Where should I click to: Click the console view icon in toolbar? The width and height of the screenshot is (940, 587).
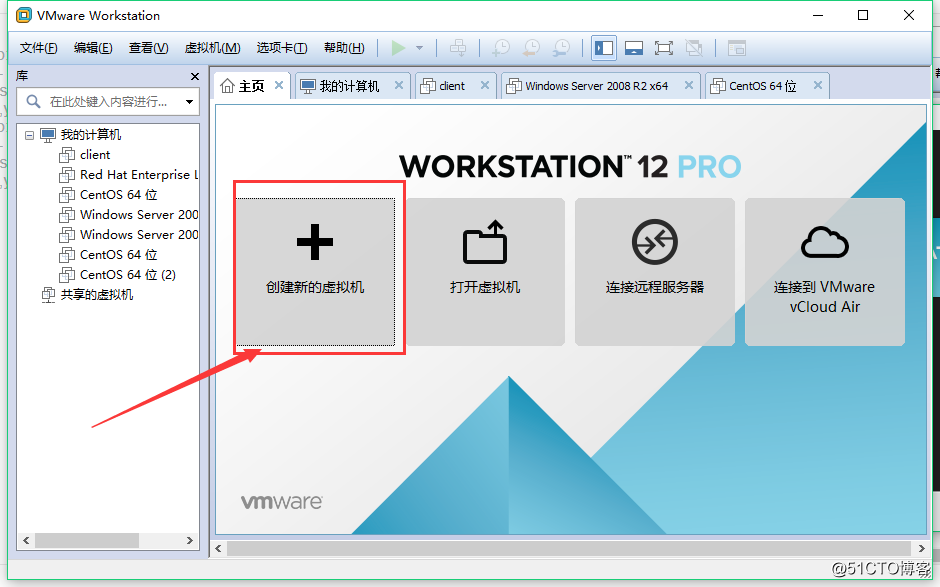point(737,48)
